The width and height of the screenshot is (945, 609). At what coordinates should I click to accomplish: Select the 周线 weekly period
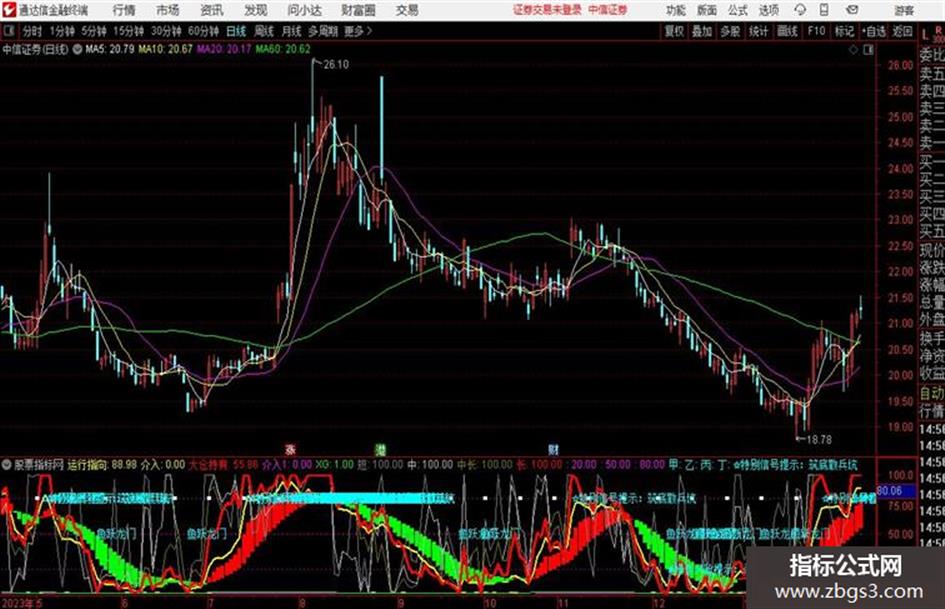click(264, 31)
